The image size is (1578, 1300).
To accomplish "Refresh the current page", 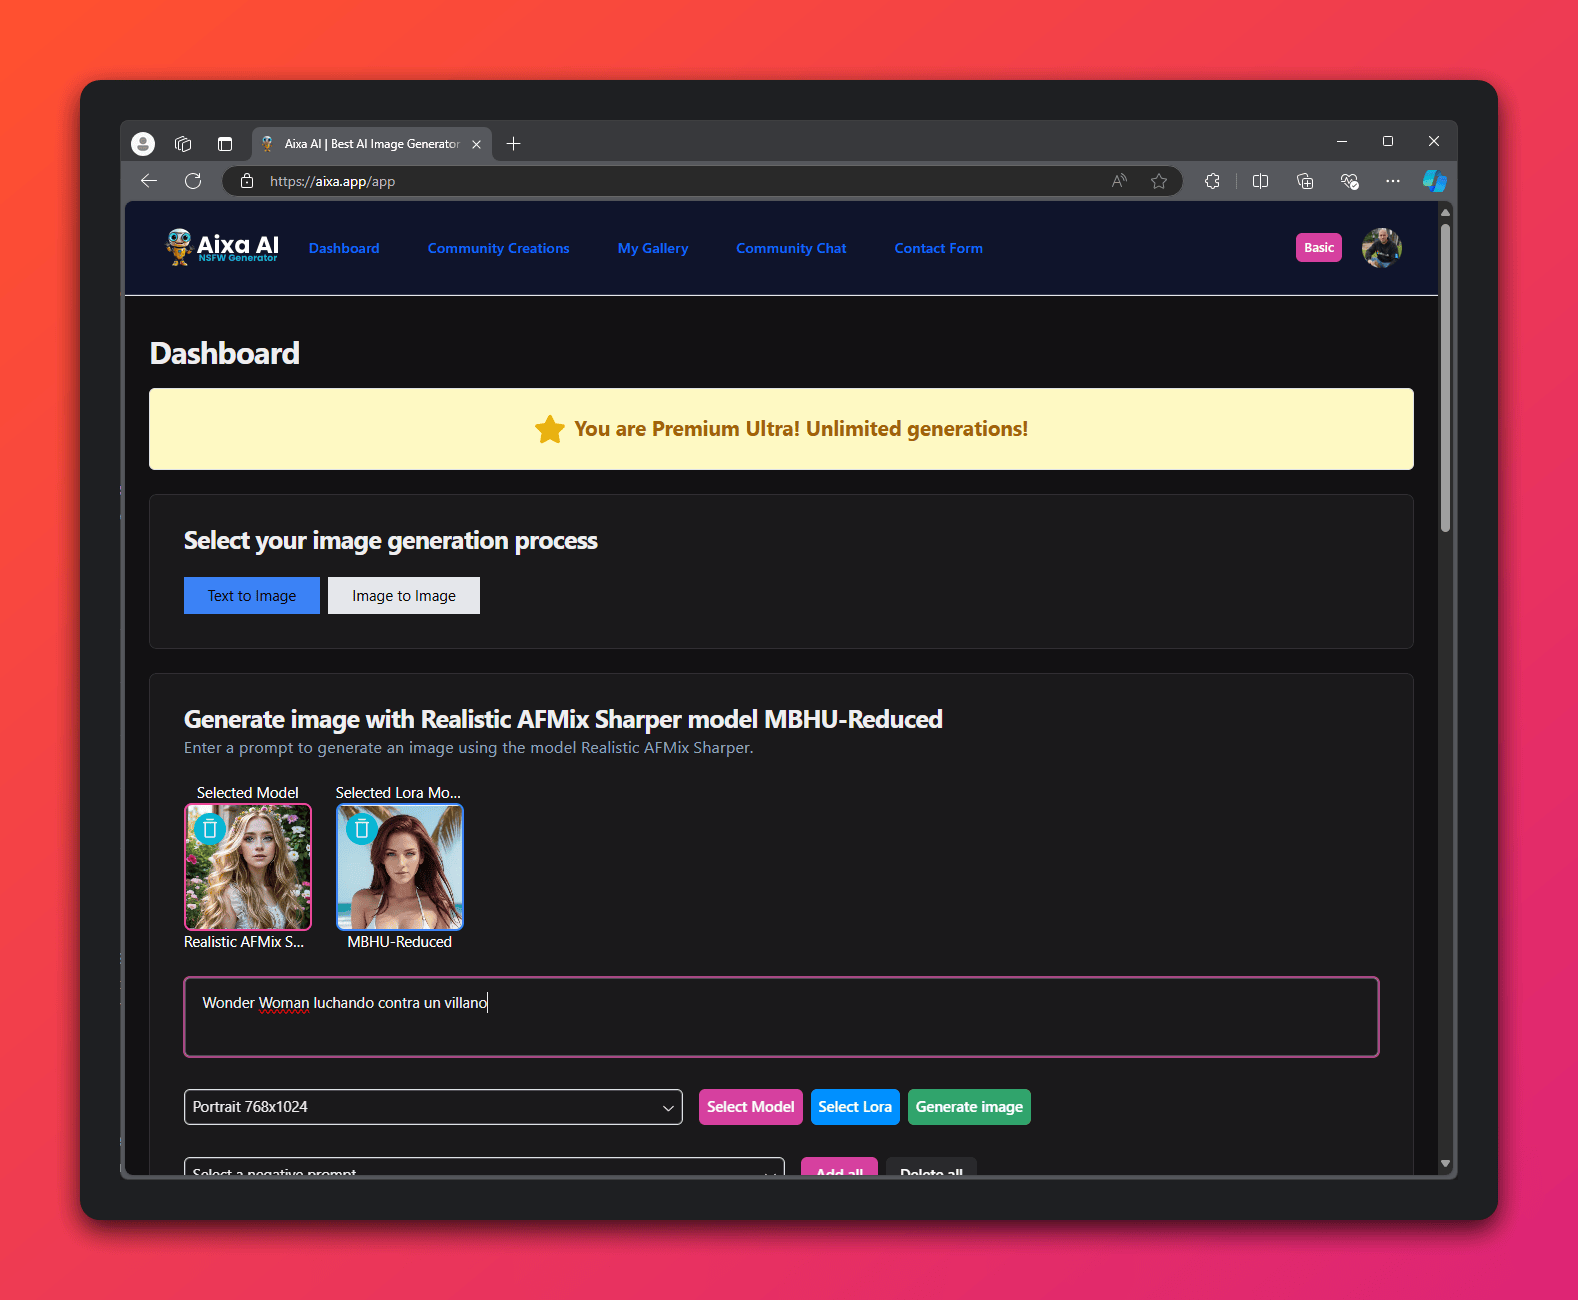I will coord(193,181).
